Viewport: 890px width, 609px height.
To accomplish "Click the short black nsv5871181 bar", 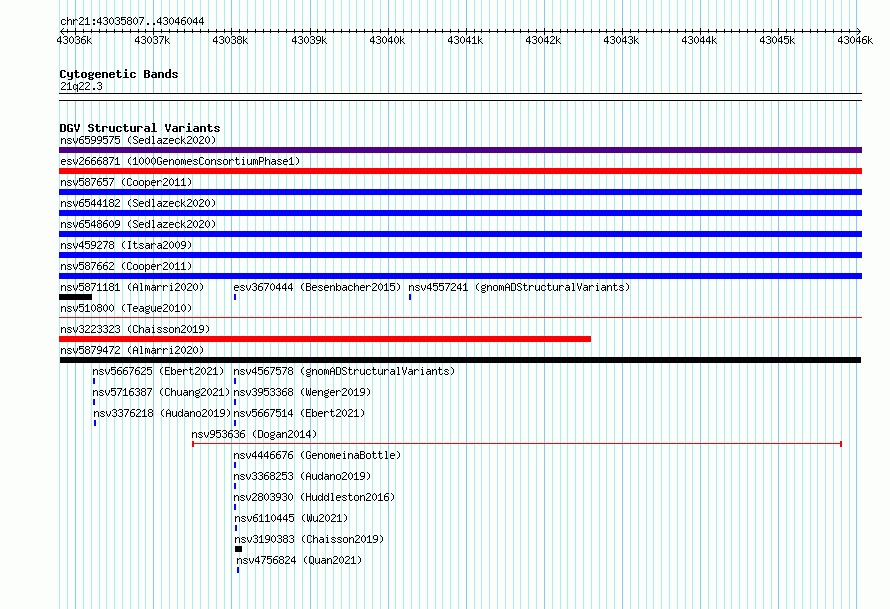I will (x=75, y=297).
